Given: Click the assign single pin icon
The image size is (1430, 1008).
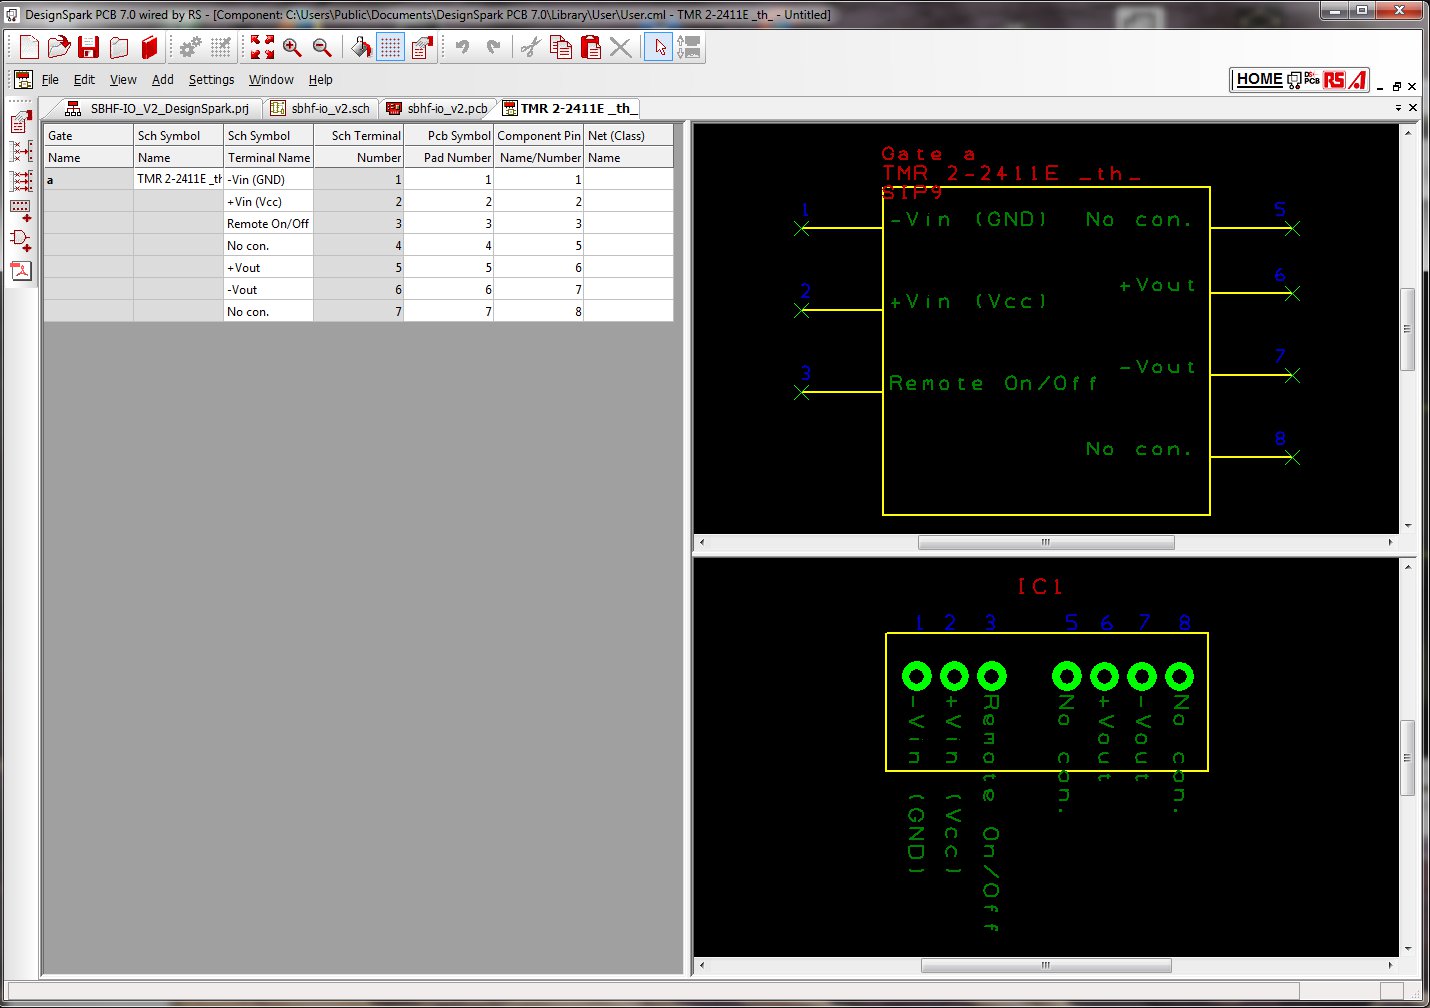Looking at the screenshot, I should 21,152.
